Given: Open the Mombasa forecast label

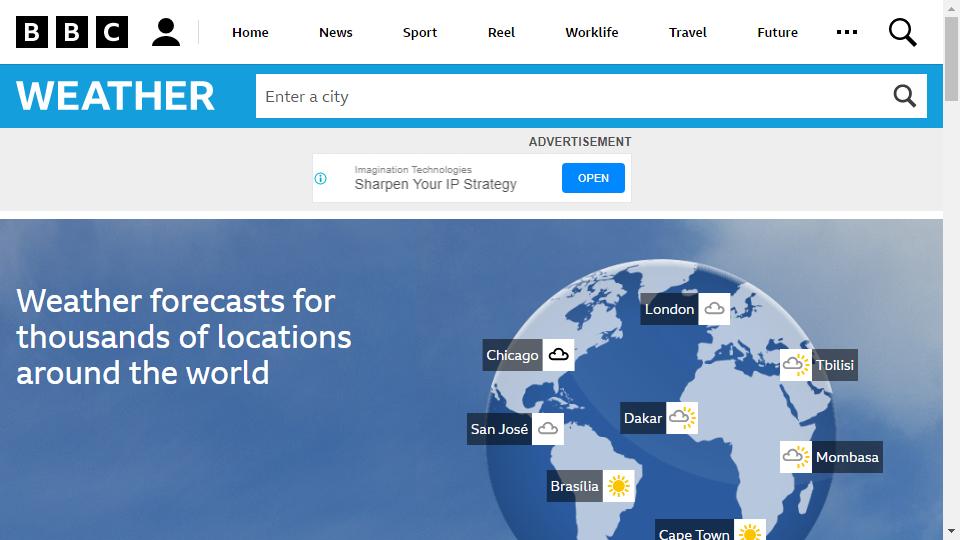Looking at the screenshot, I should click(x=847, y=457).
